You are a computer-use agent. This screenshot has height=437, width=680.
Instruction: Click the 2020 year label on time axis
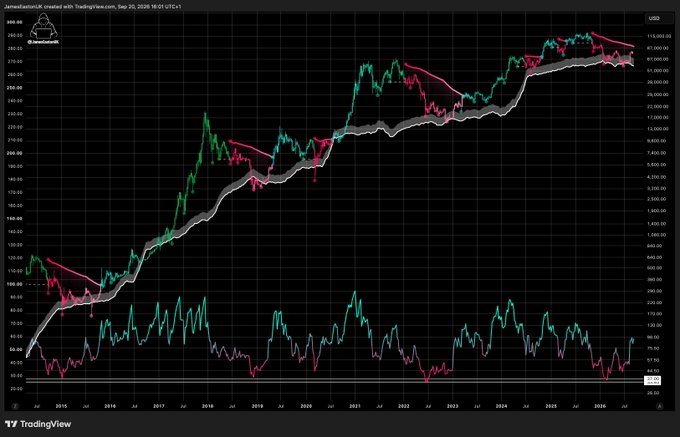coord(306,406)
